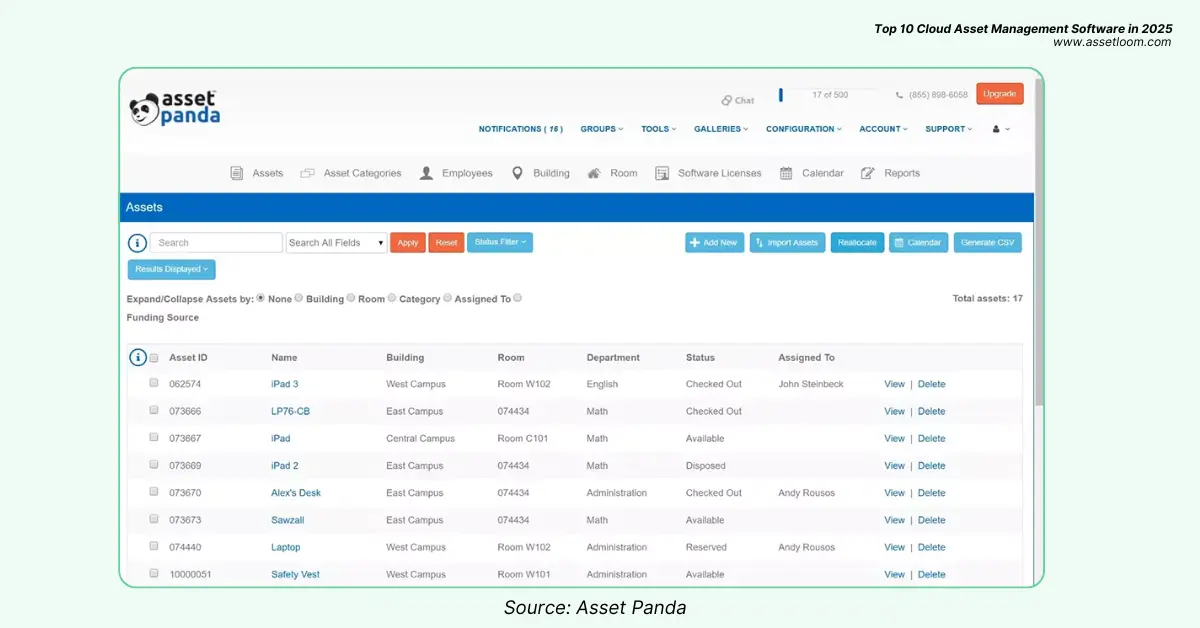Check the checkbox for asset 062574

[x=153, y=383]
